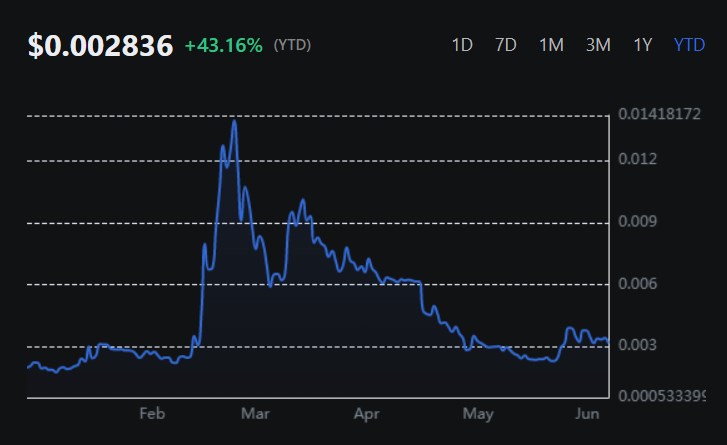The width and height of the screenshot is (727, 445).
Task: Click the Mar label on the time axis
Action: pyautogui.click(x=256, y=413)
